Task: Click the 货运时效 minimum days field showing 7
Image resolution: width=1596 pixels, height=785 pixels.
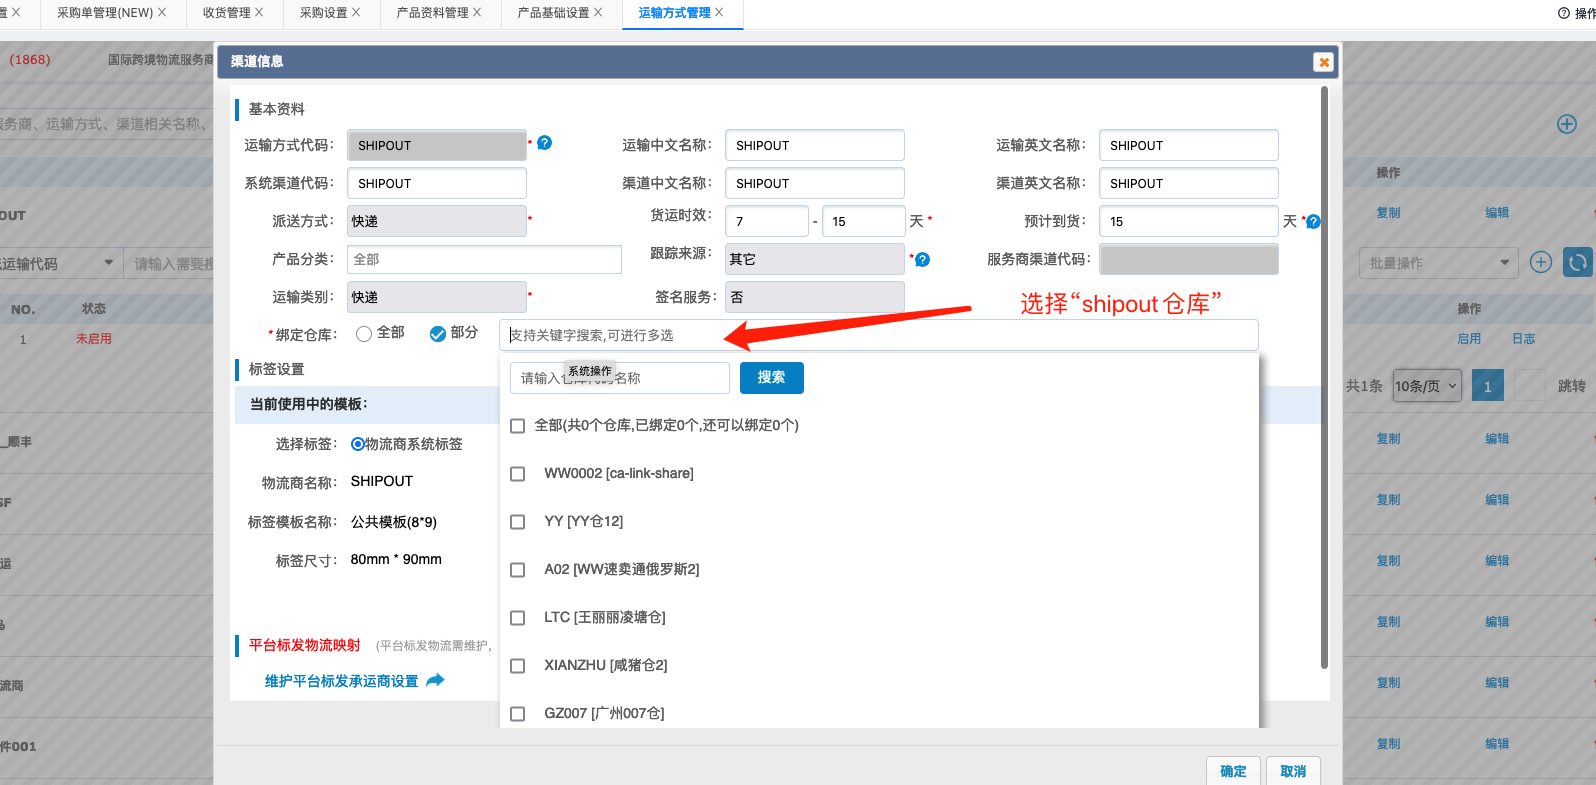Action: coord(767,221)
